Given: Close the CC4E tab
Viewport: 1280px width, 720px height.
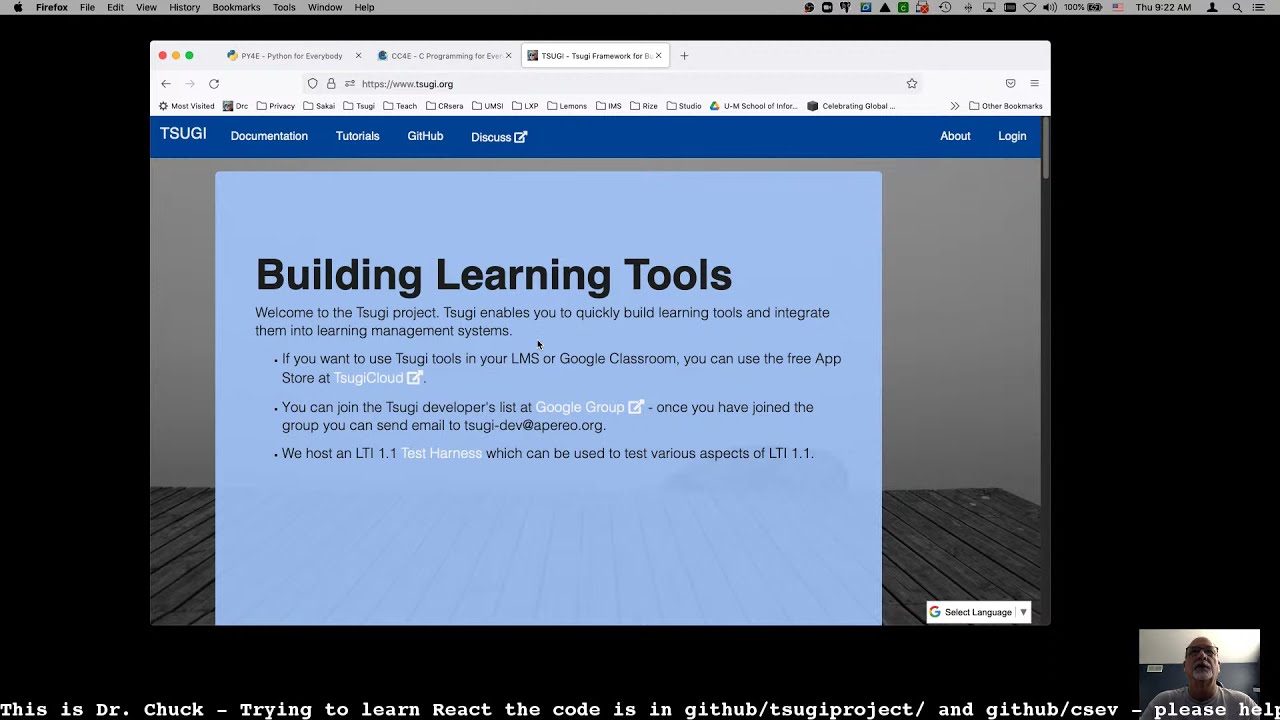Looking at the screenshot, I should click(x=508, y=56).
